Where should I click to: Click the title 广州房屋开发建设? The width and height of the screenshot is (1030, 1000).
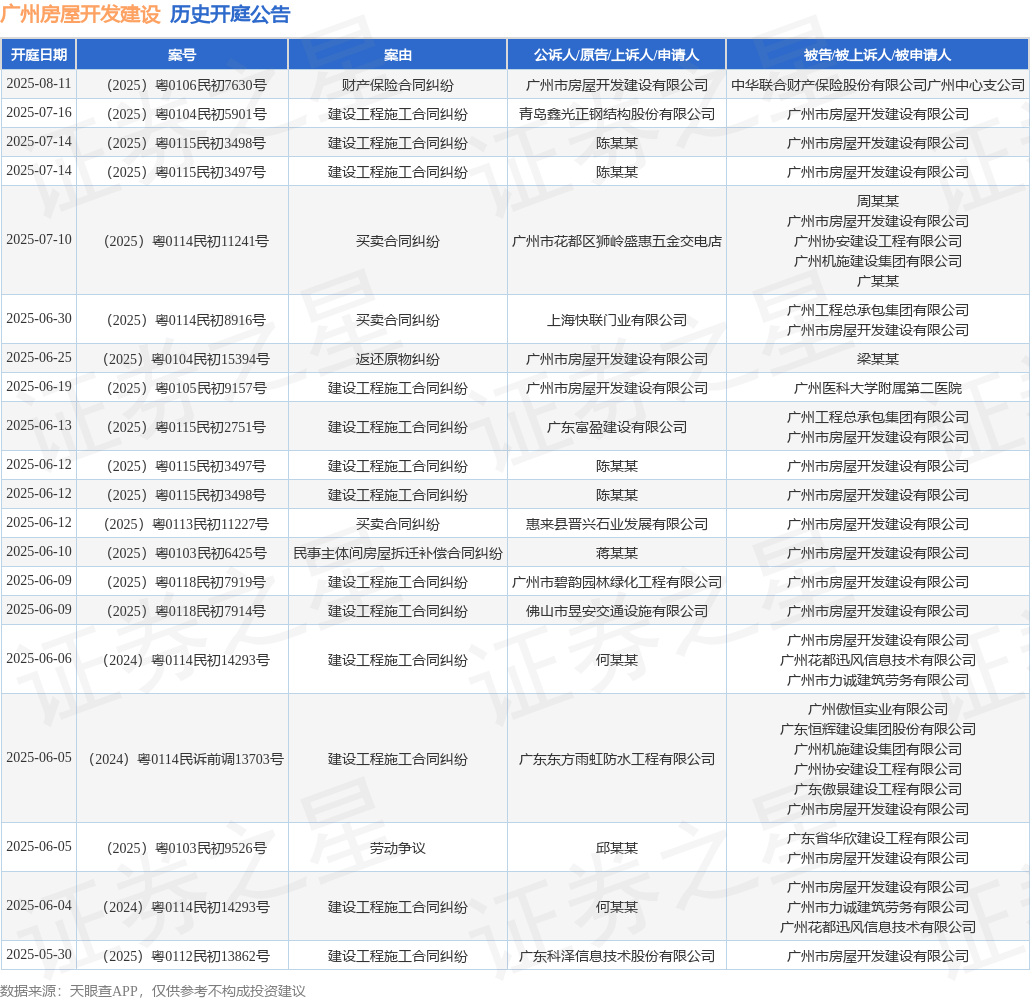click(x=80, y=14)
